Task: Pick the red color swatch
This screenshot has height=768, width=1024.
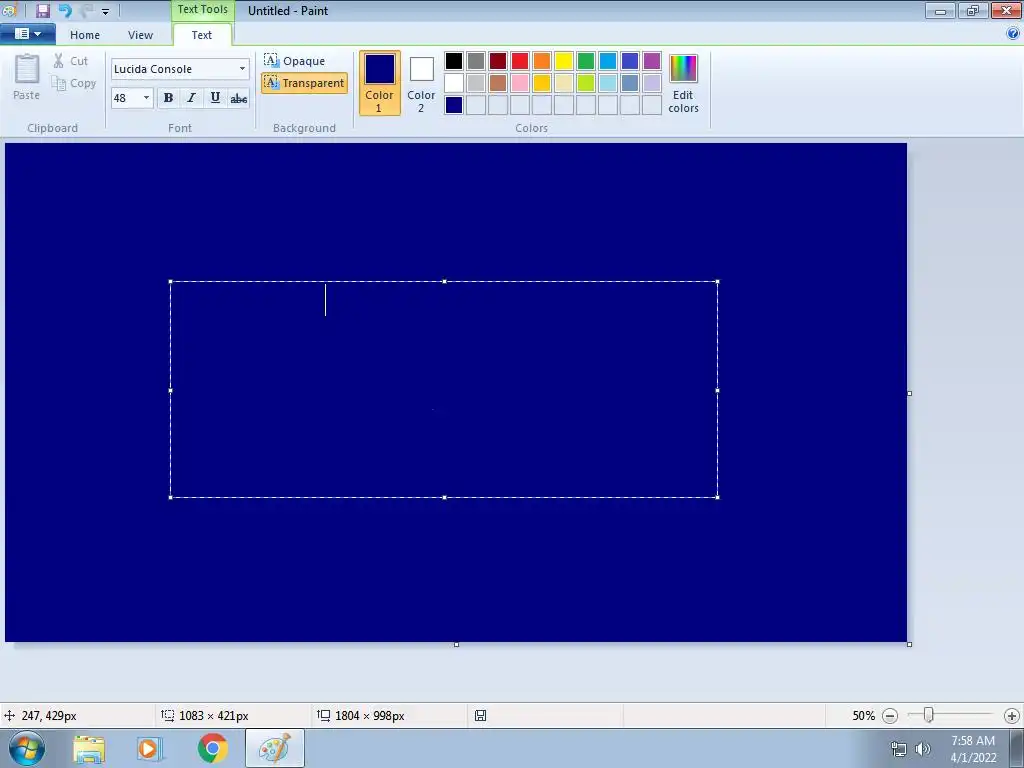Action: (520, 61)
